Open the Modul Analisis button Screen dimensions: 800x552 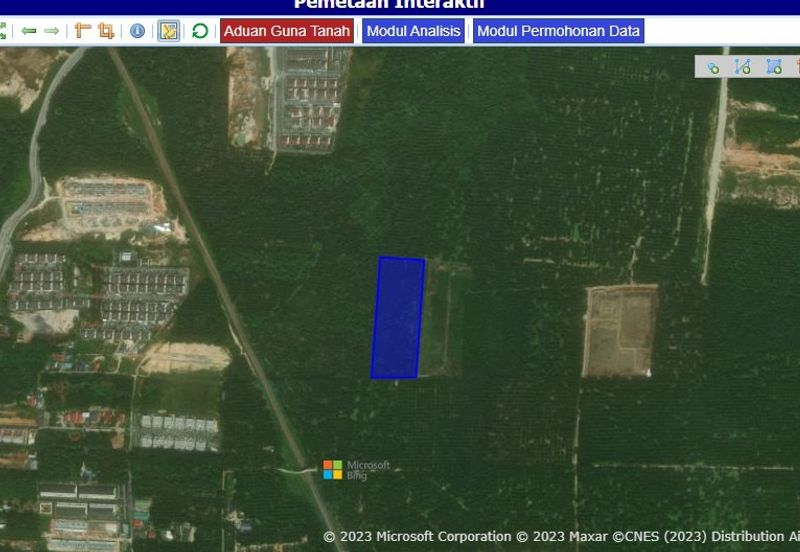pos(413,31)
